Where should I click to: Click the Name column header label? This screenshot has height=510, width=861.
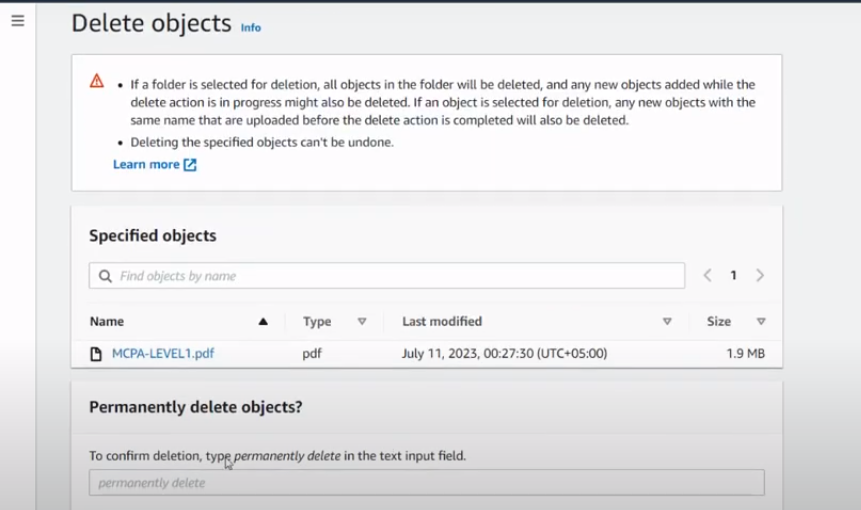tap(107, 322)
